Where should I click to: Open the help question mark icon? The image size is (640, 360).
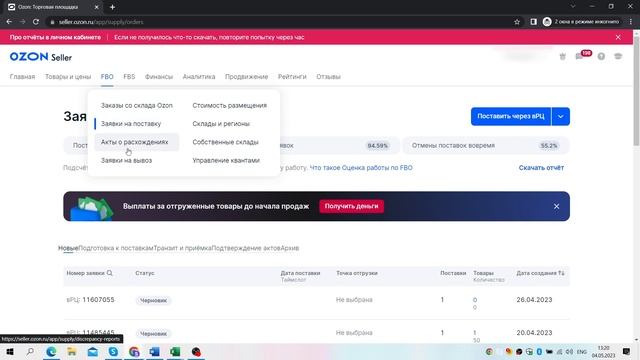pos(601,56)
